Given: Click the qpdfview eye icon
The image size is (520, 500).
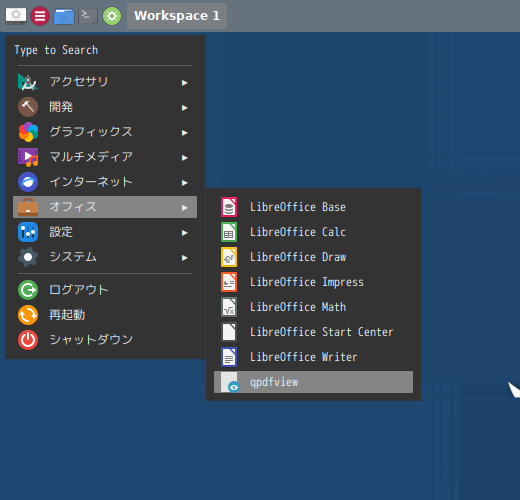Looking at the screenshot, I should pos(230,382).
